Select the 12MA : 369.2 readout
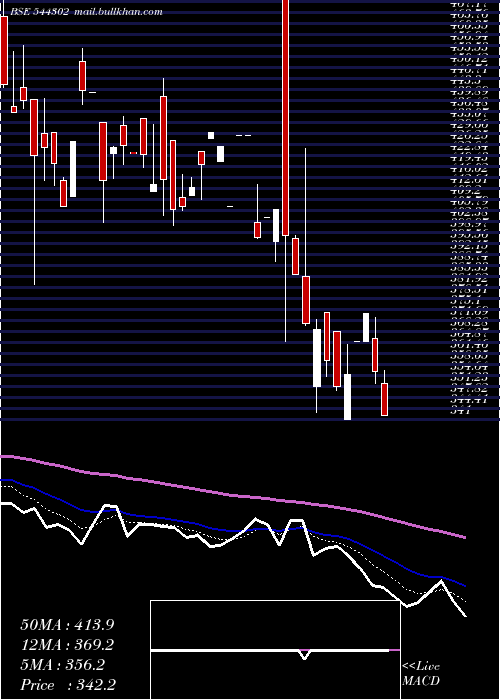The image size is (500, 700). [x=67, y=645]
